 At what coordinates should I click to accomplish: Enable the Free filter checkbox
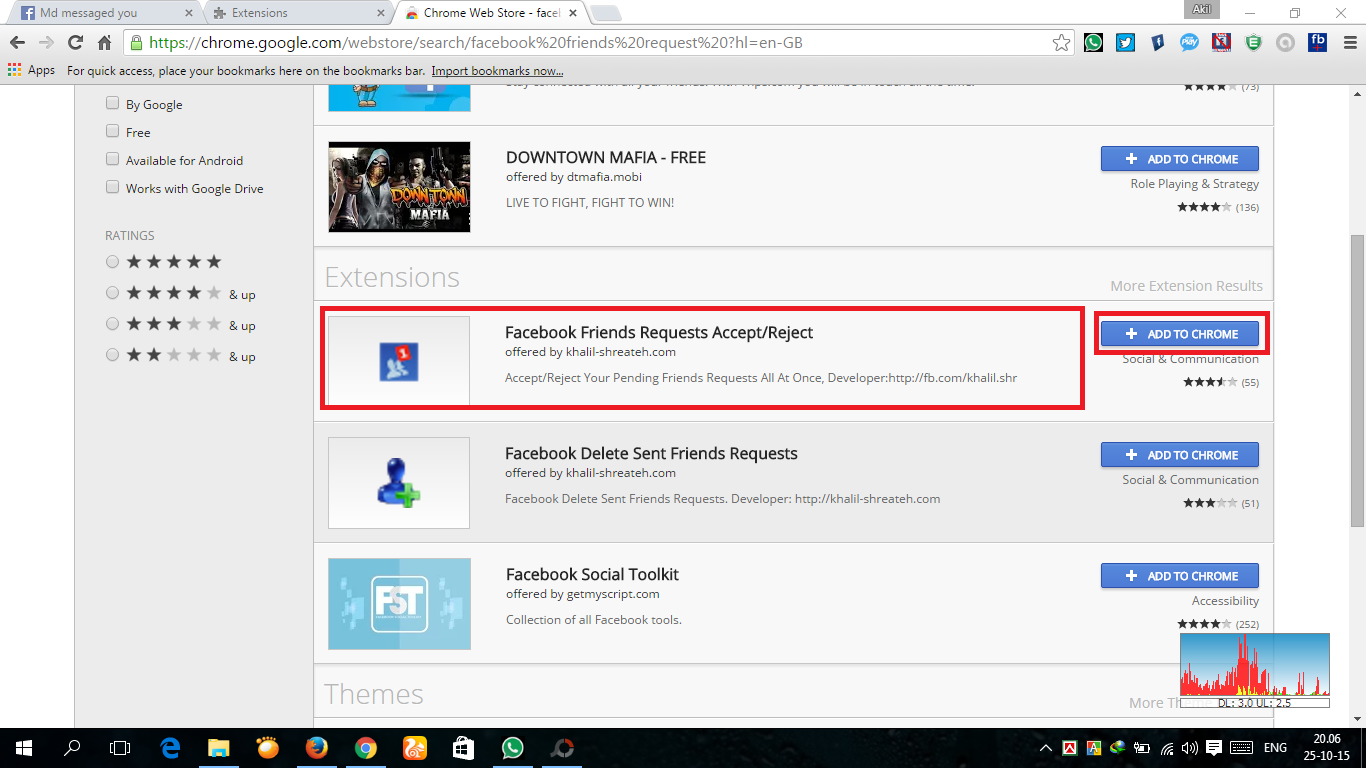point(113,132)
